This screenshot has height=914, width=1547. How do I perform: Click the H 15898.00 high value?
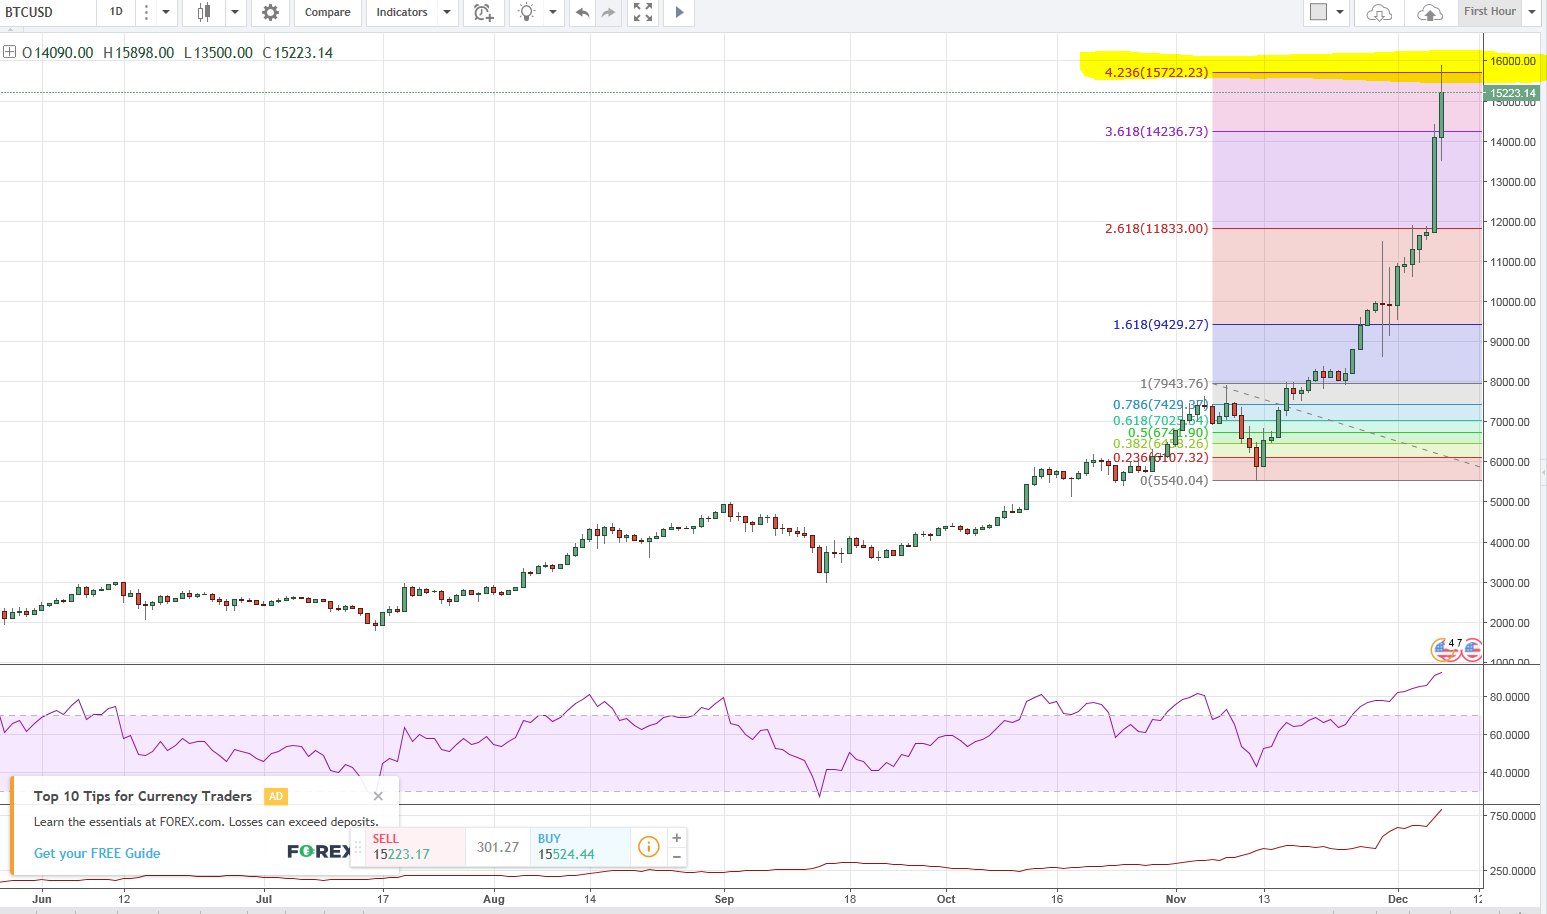pyautogui.click(x=138, y=52)
